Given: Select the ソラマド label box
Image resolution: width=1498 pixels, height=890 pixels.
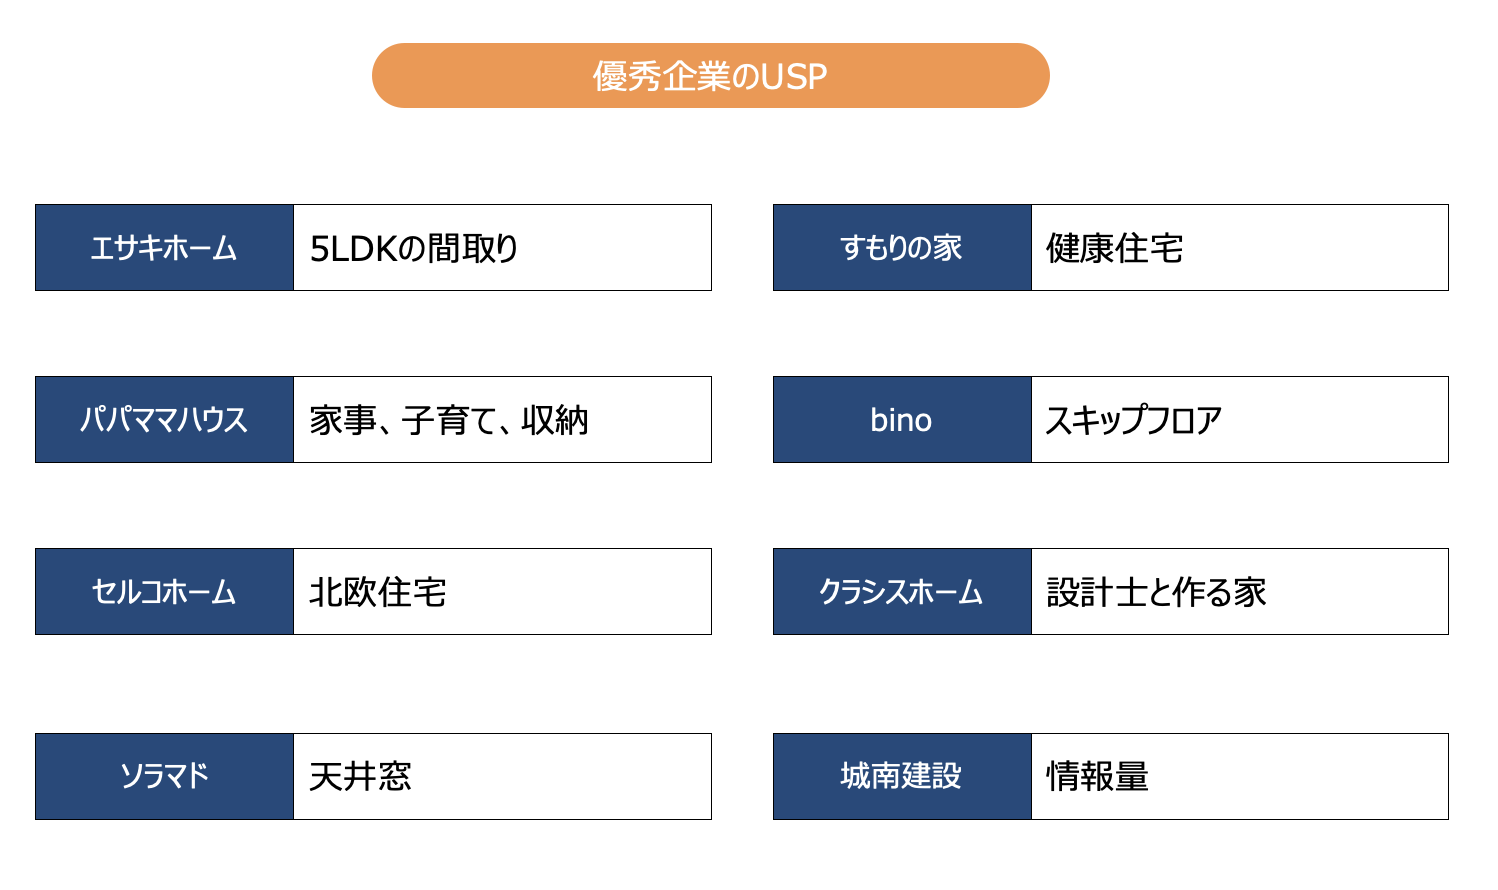Looking at the screenshot, I should pyautogui.click(x=164, y=777).
